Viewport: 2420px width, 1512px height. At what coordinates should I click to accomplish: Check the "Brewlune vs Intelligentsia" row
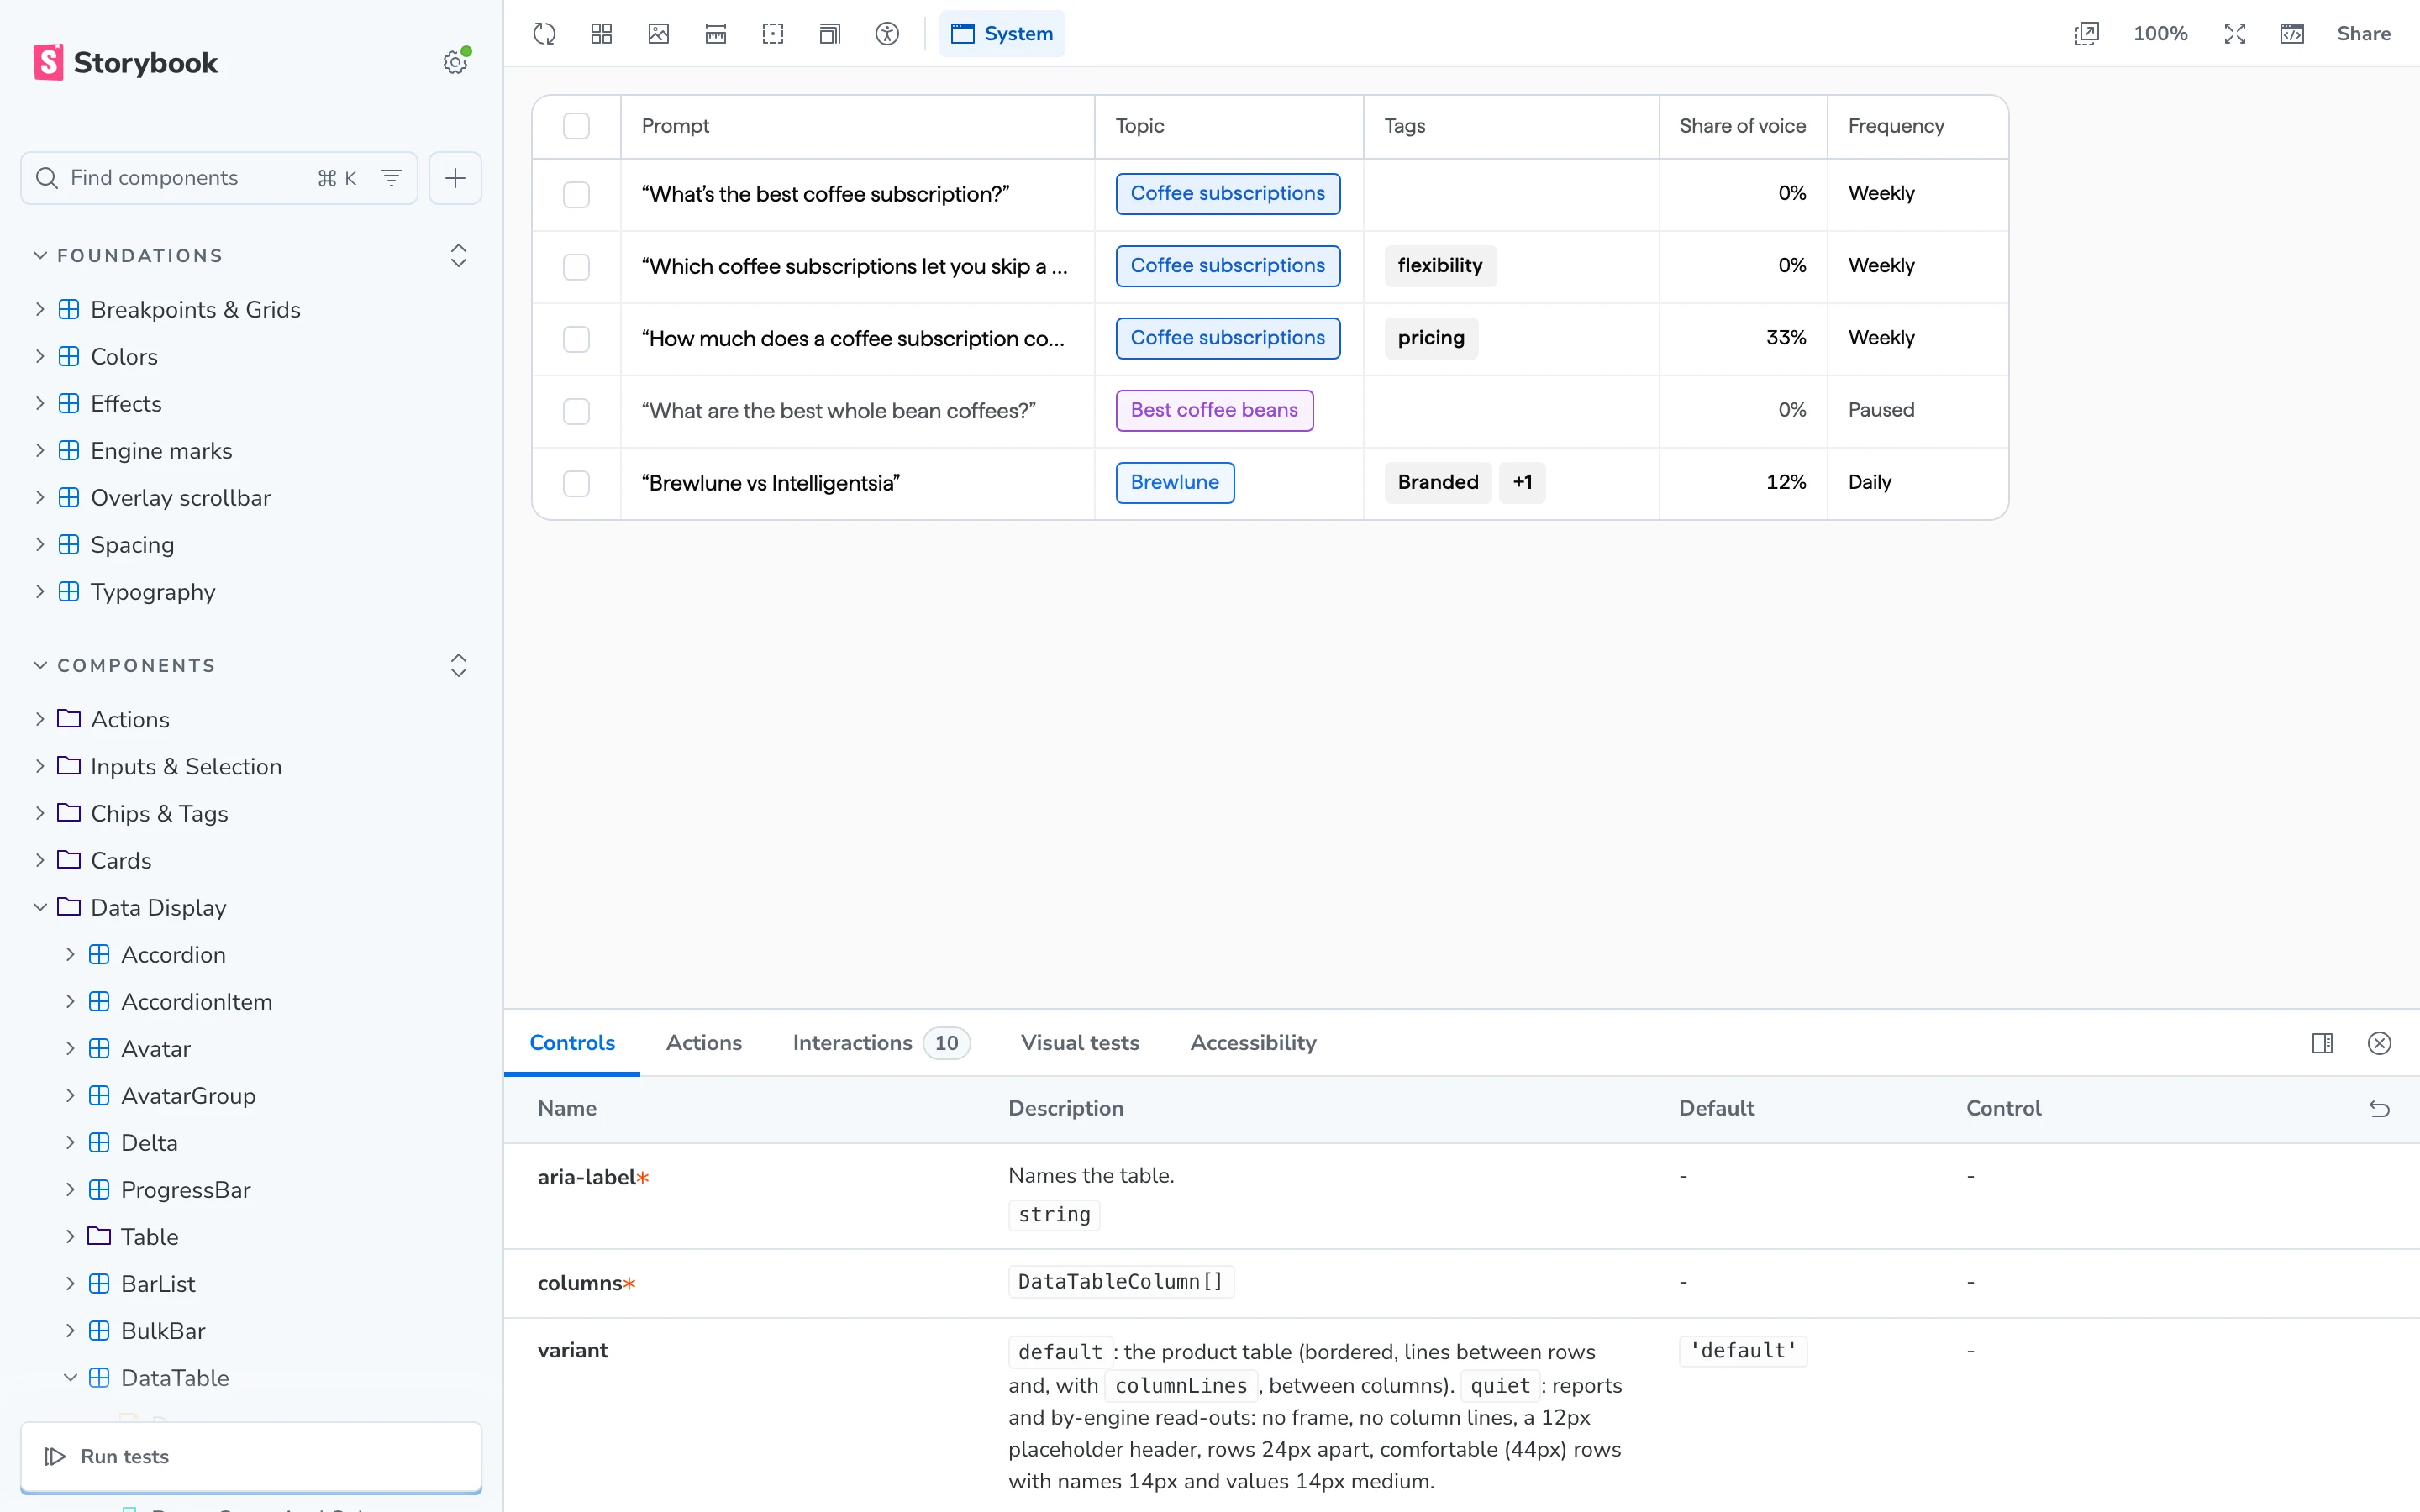pyautogui.click(x=576, y=483)
